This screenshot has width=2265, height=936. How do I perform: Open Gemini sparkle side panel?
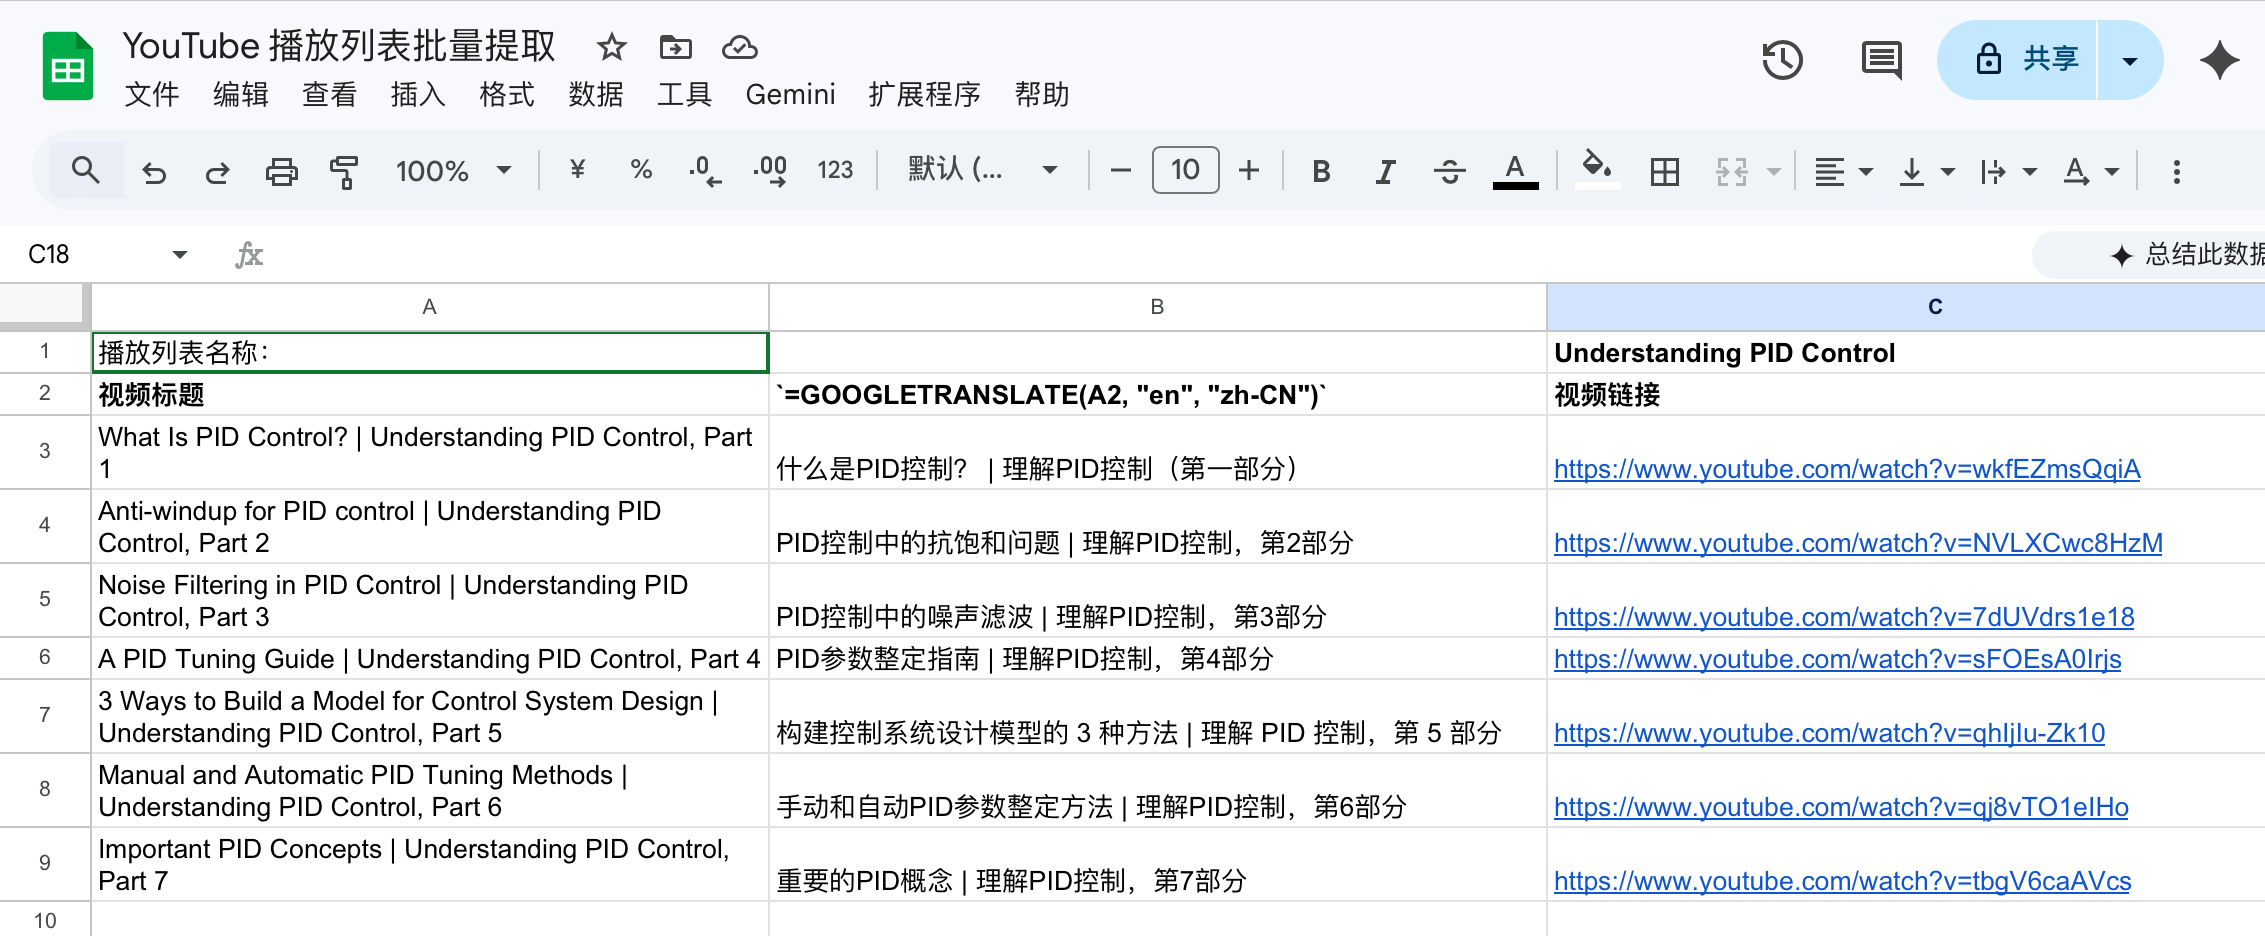2220,60
